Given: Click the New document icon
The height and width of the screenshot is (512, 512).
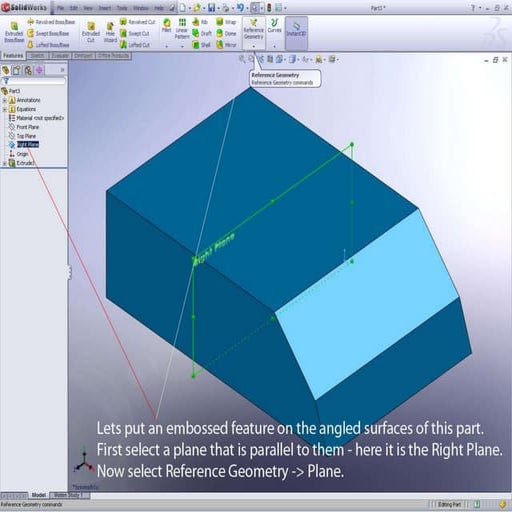Looking at the screenshot, I should click(183, 7).
